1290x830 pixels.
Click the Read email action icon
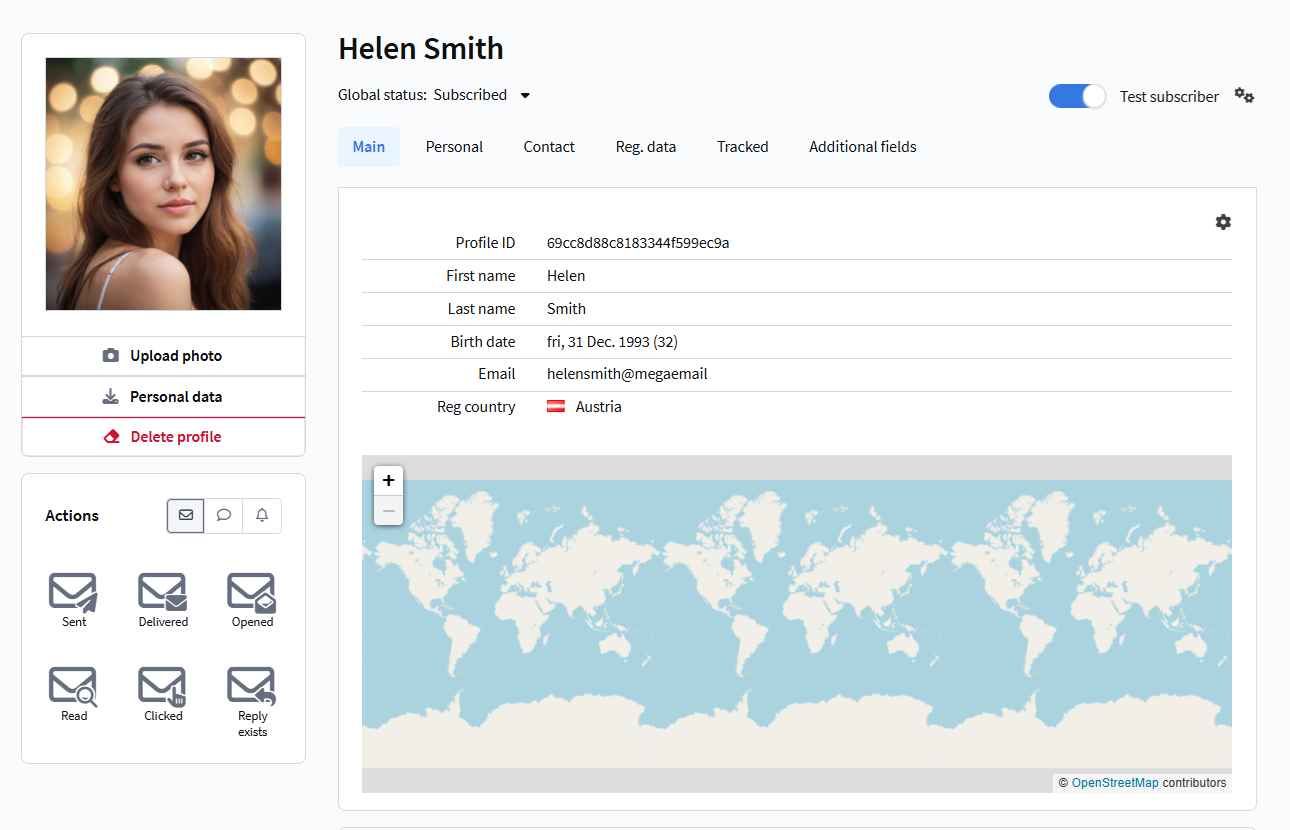74,686
